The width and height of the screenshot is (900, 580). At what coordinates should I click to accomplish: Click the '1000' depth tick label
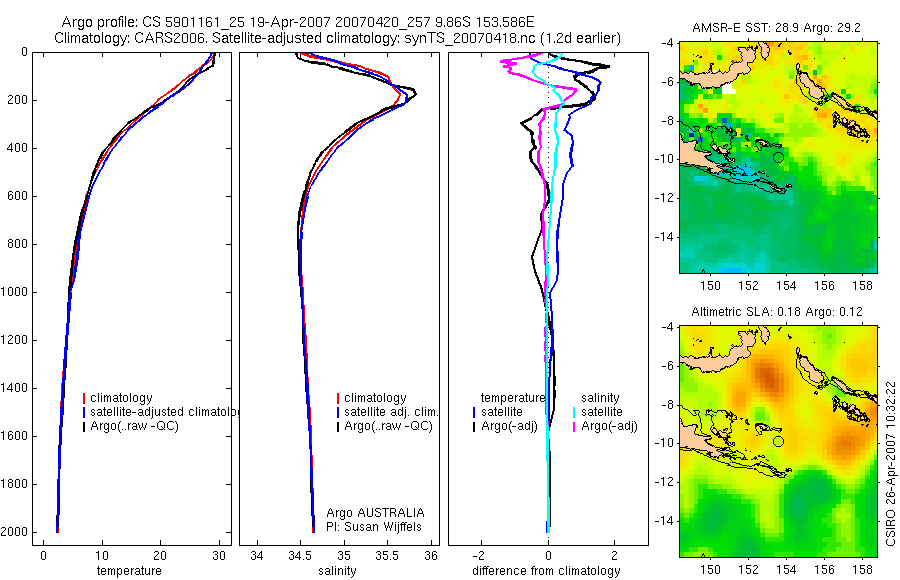click(14, 292)
